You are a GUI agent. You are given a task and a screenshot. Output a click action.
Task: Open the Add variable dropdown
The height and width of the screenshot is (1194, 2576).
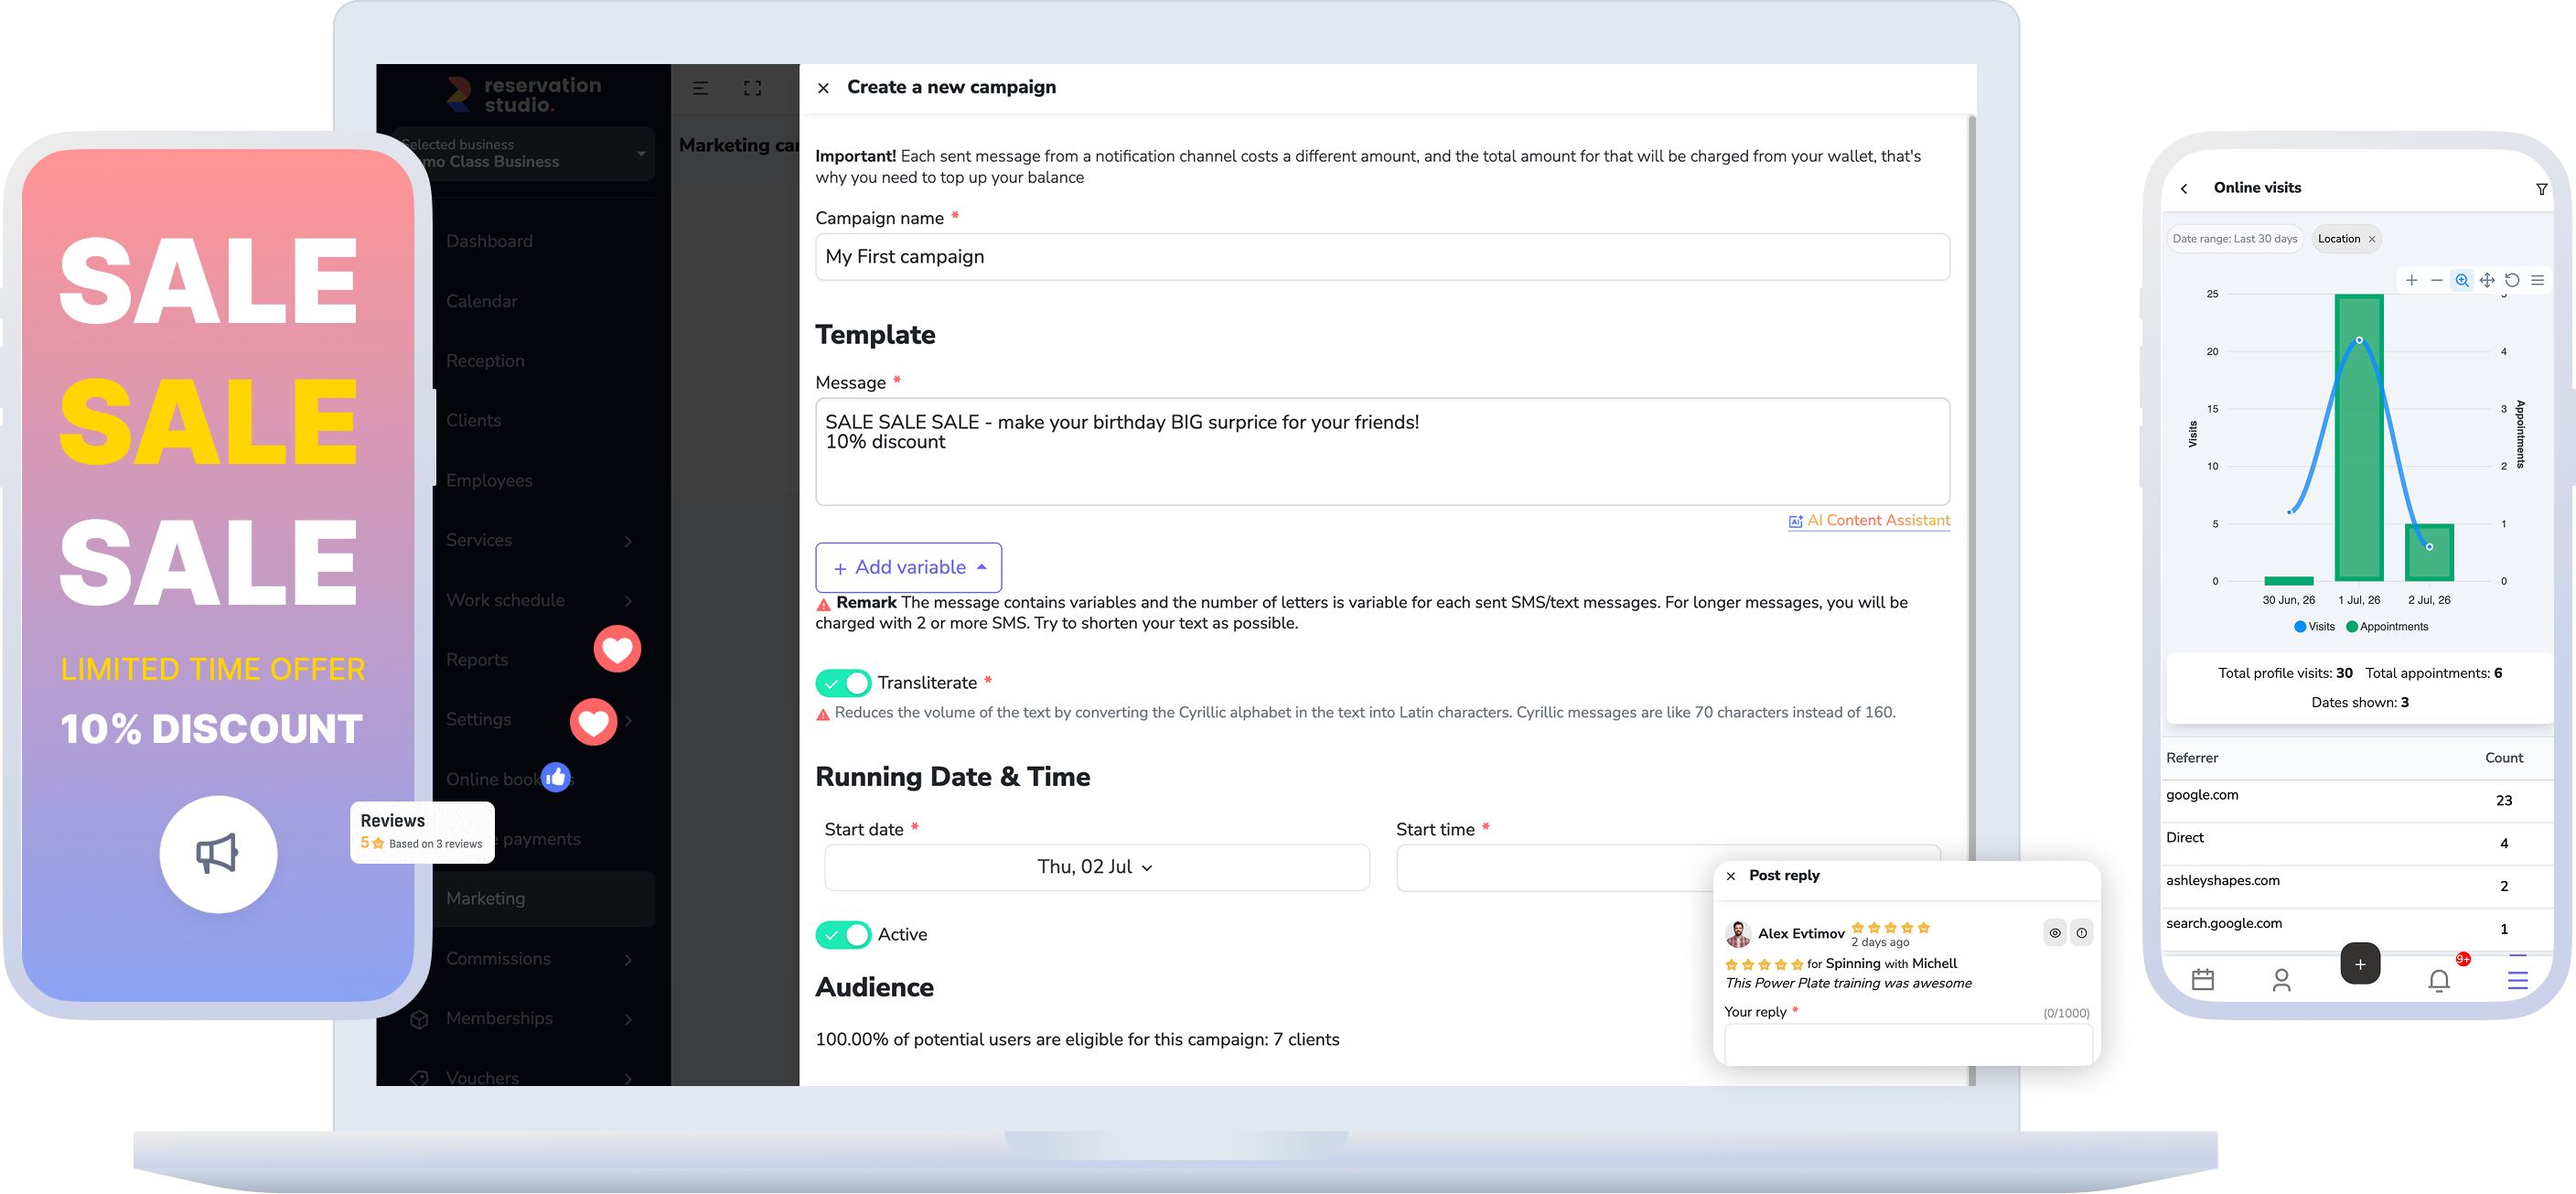[x=909, y=567]
